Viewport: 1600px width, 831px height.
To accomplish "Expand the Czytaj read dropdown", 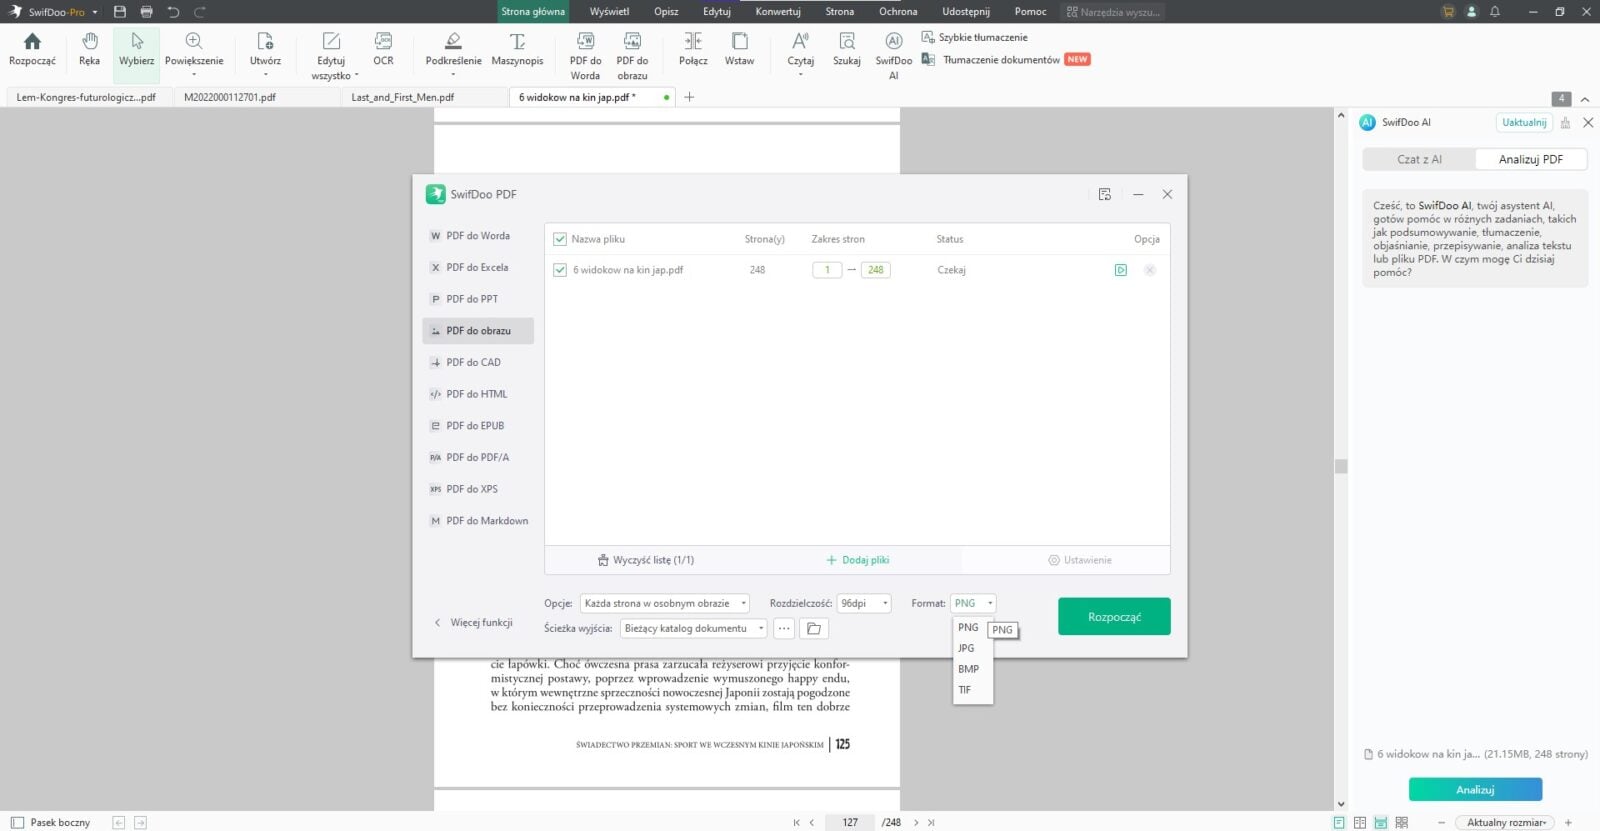I will click(800, 74).
